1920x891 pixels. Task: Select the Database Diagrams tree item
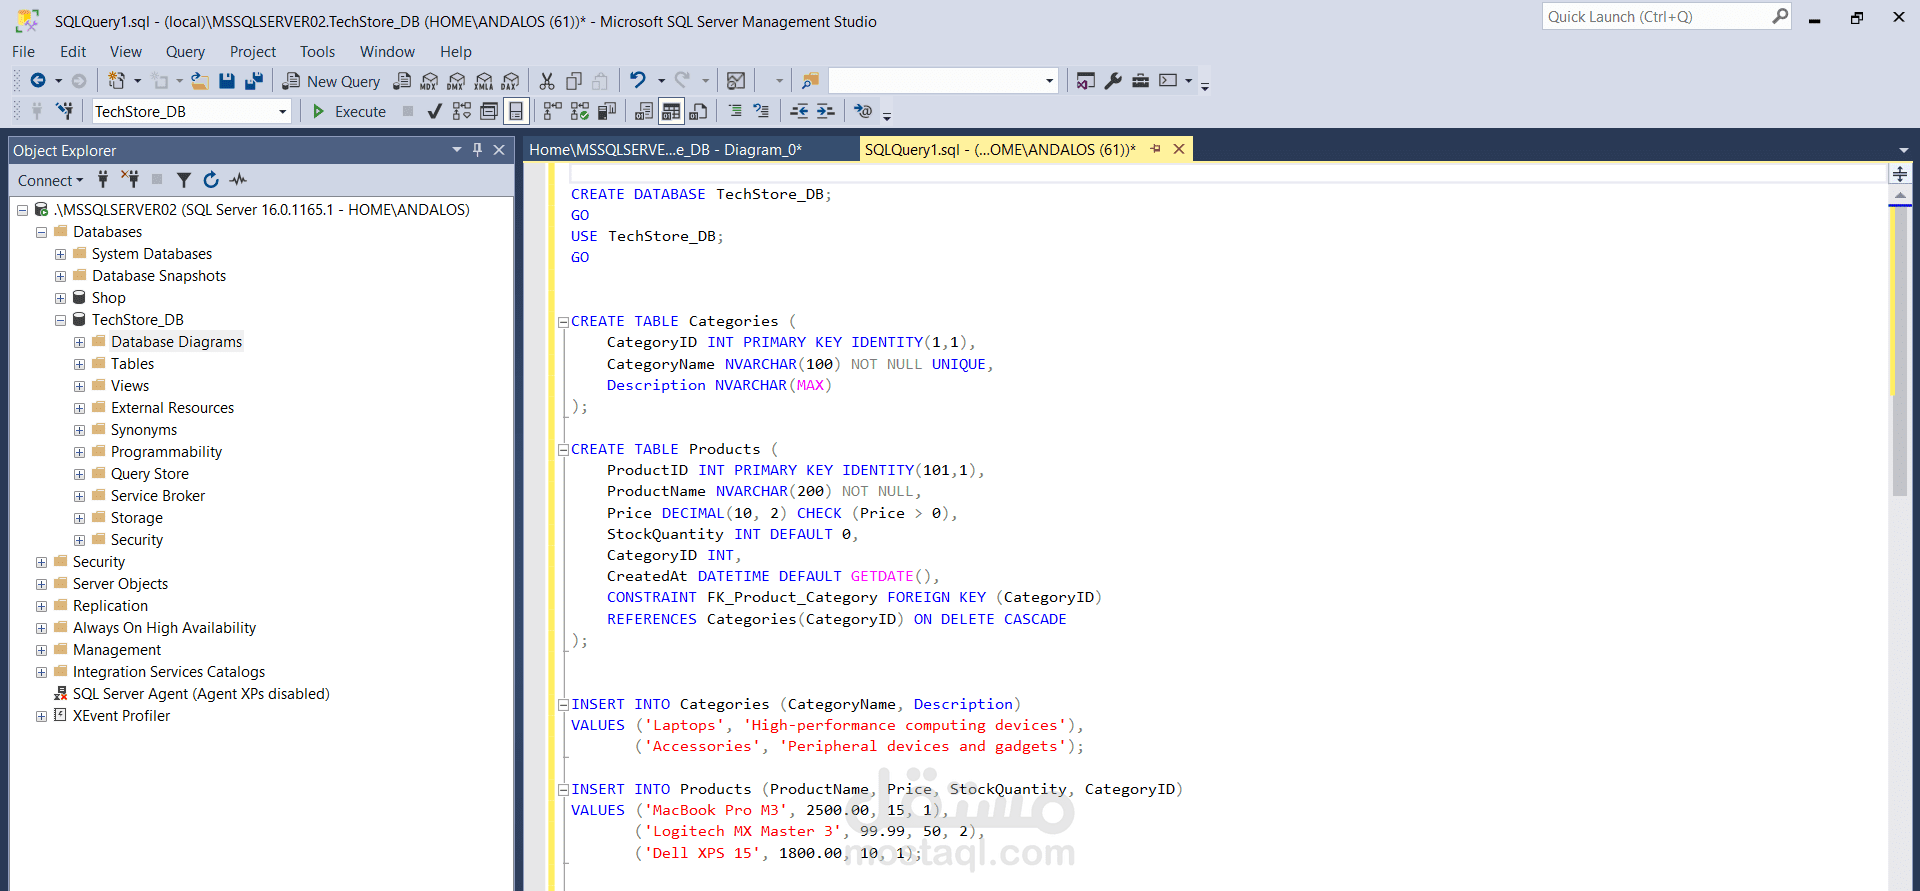(x=176, y=342)
